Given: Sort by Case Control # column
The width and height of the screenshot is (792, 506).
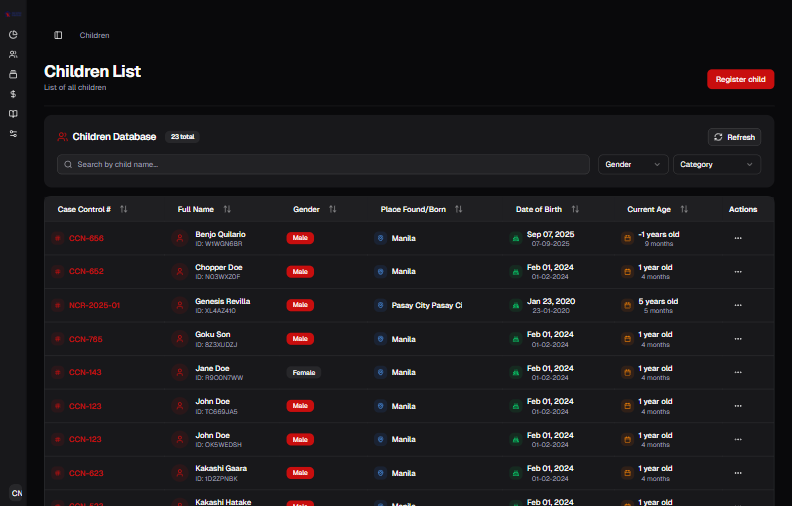Looking at the screenshot, I should 124,210.
